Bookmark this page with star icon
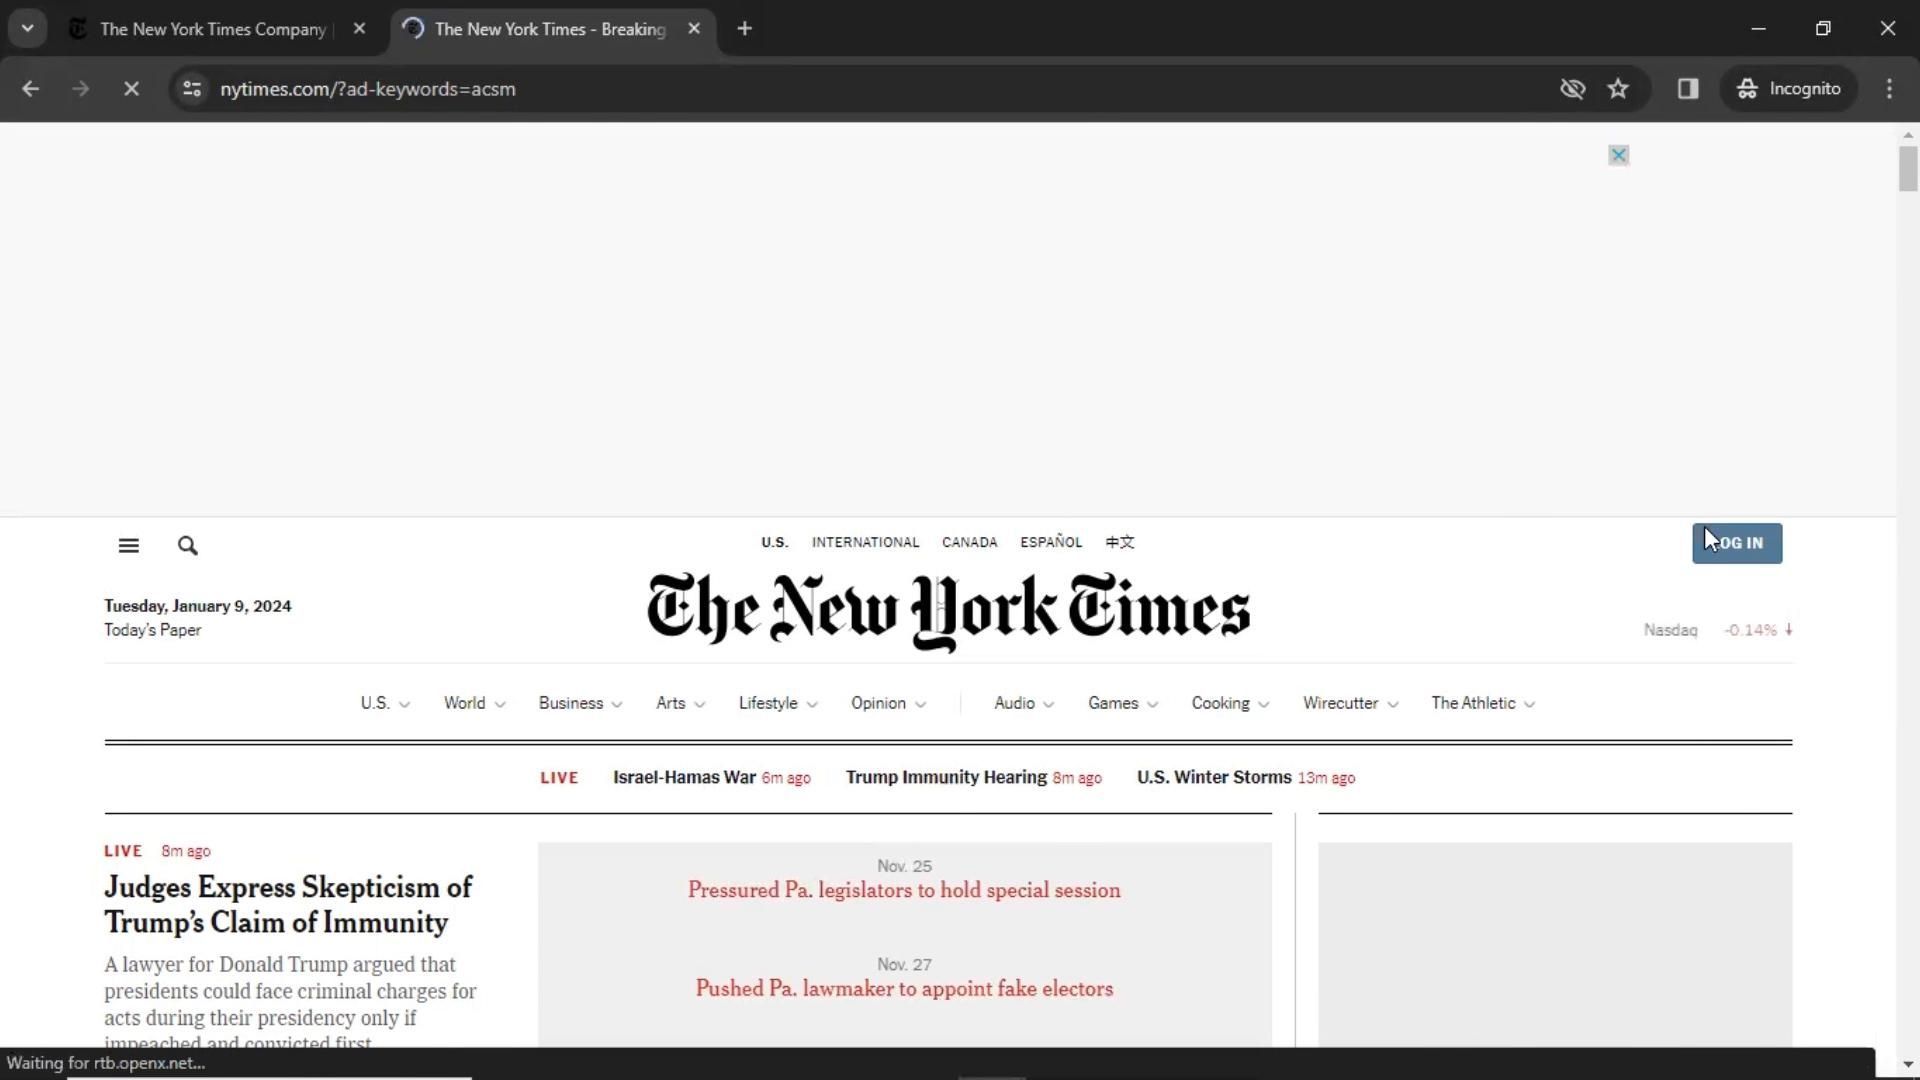Viewport: 1920px width, 1080px height. coord(1618,89)
